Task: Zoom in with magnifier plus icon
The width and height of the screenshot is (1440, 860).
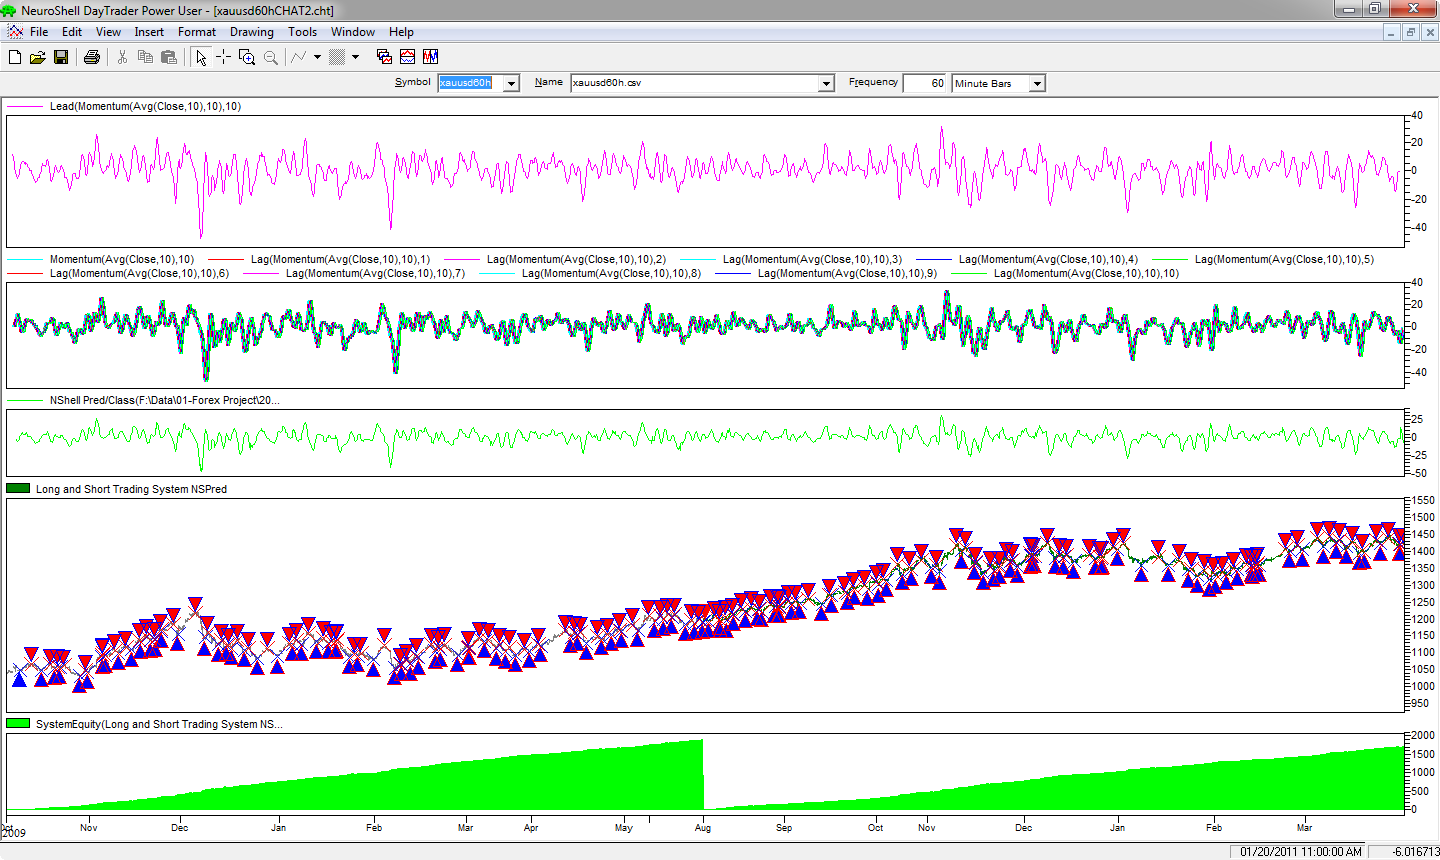Action: [x=247, y=57]
